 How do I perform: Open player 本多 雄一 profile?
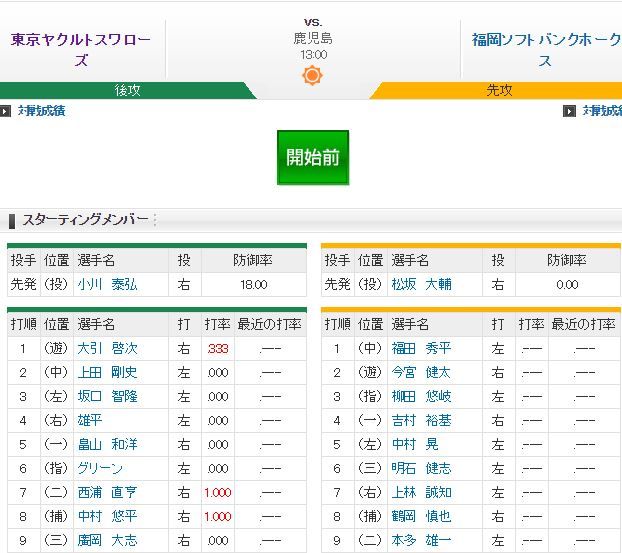[x=421, y=540]
